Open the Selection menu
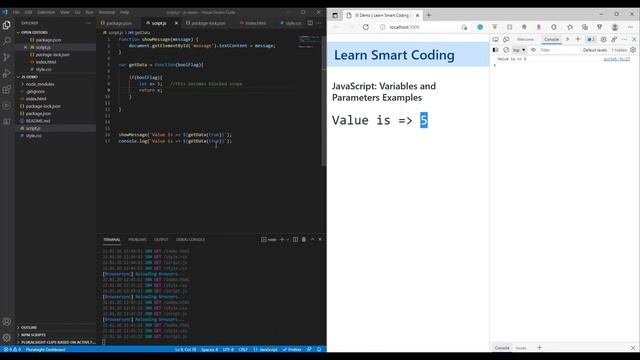 46,12
